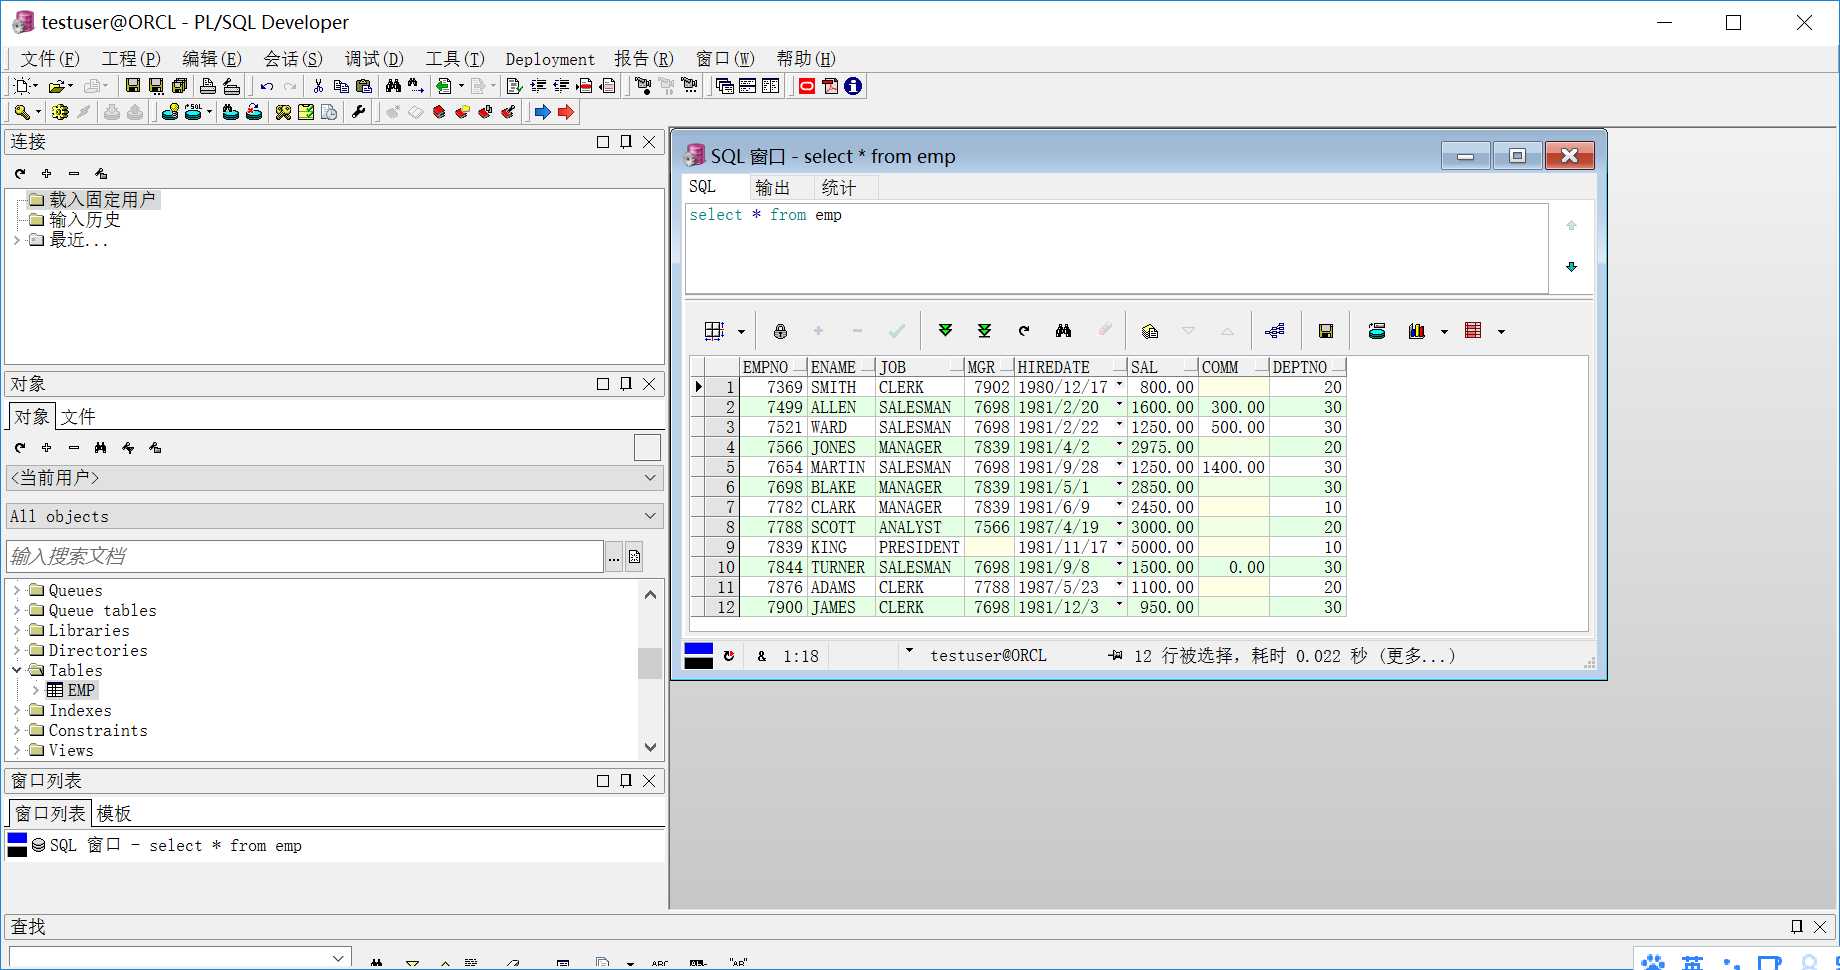The width and height of the screenshot is (1840, 970).
Task: Open dropdown arrow next to red report icon
Action: (x=1501, y=332)
